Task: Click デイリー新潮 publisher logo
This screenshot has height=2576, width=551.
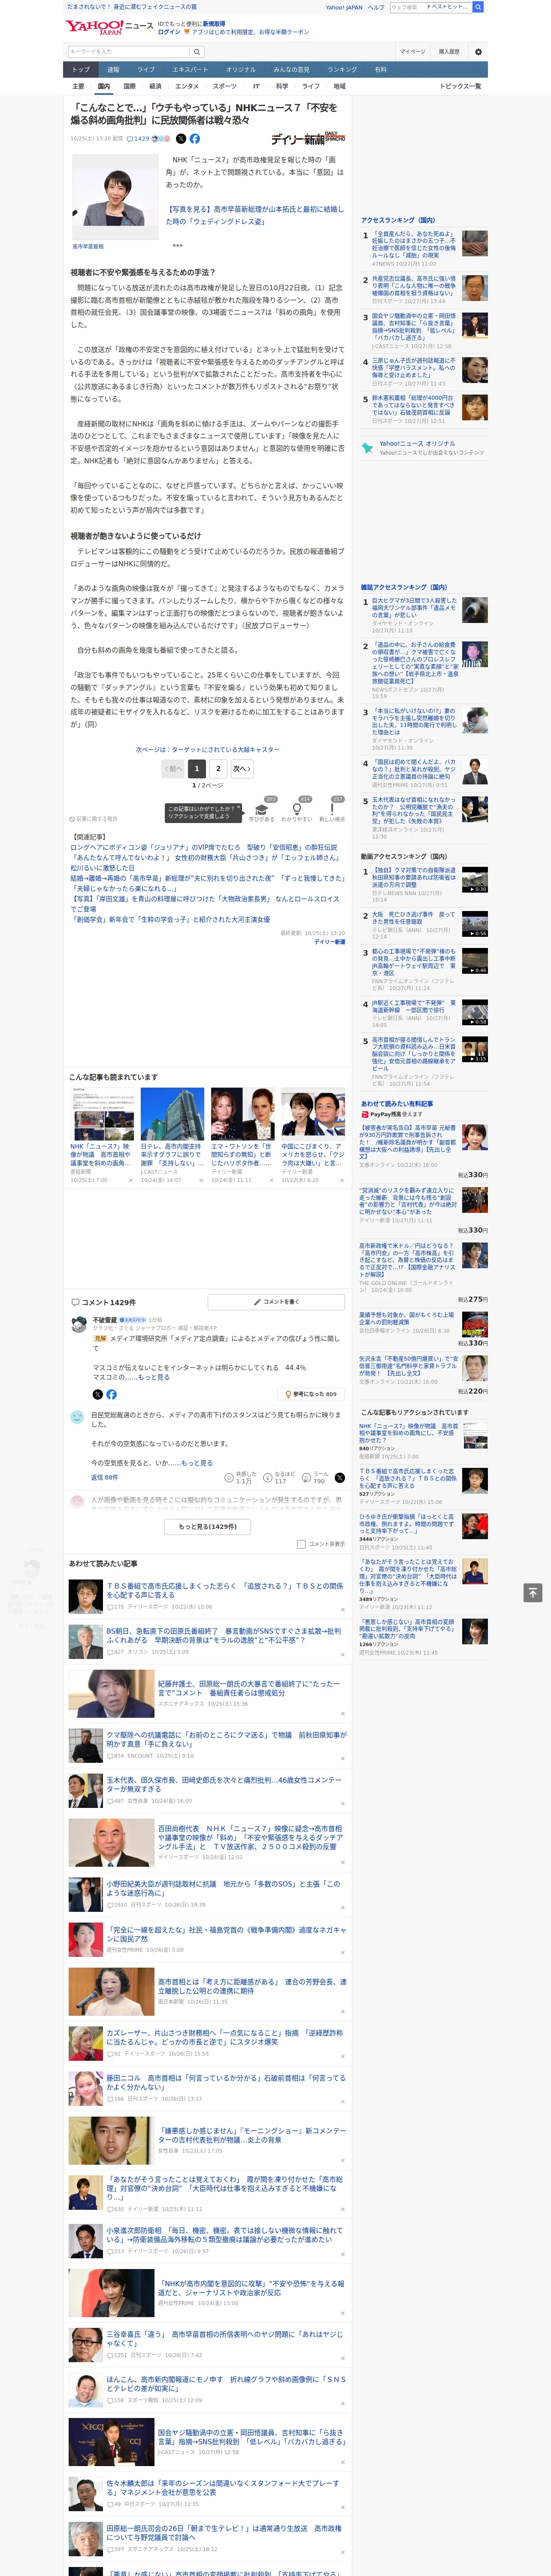Action: tap(308, 138)
